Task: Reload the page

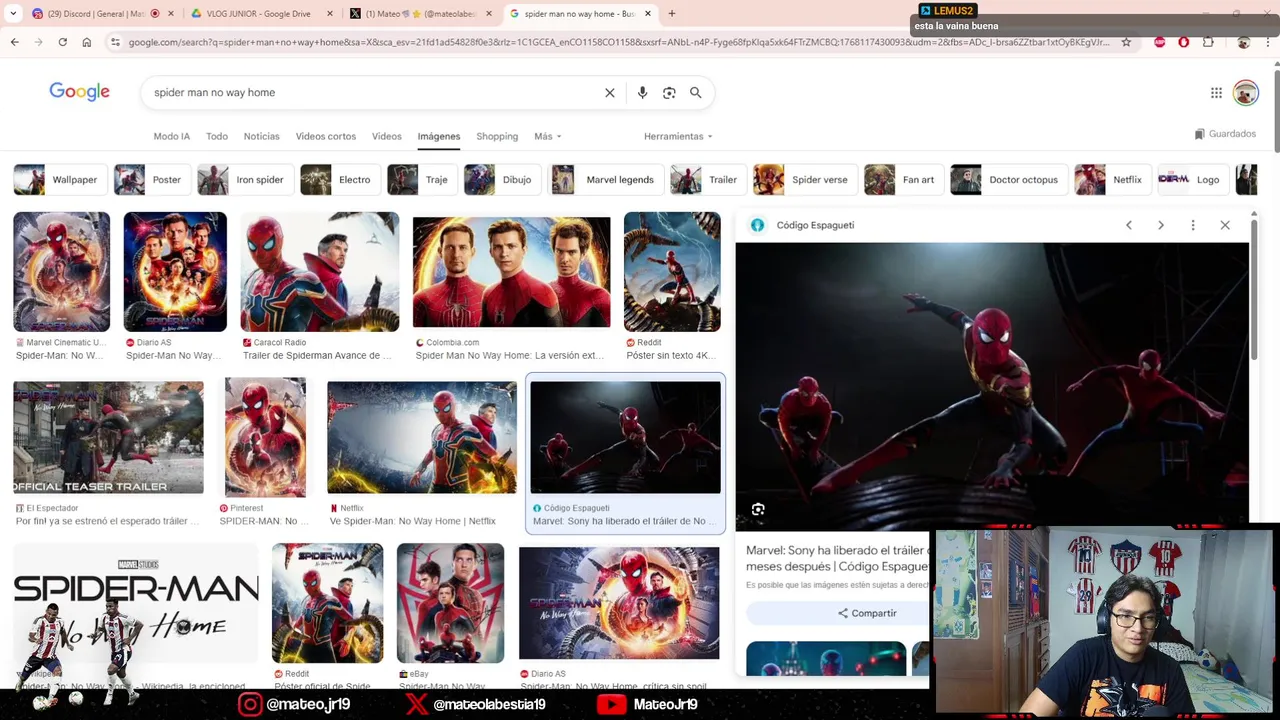Action: click(x=62, y=42)
